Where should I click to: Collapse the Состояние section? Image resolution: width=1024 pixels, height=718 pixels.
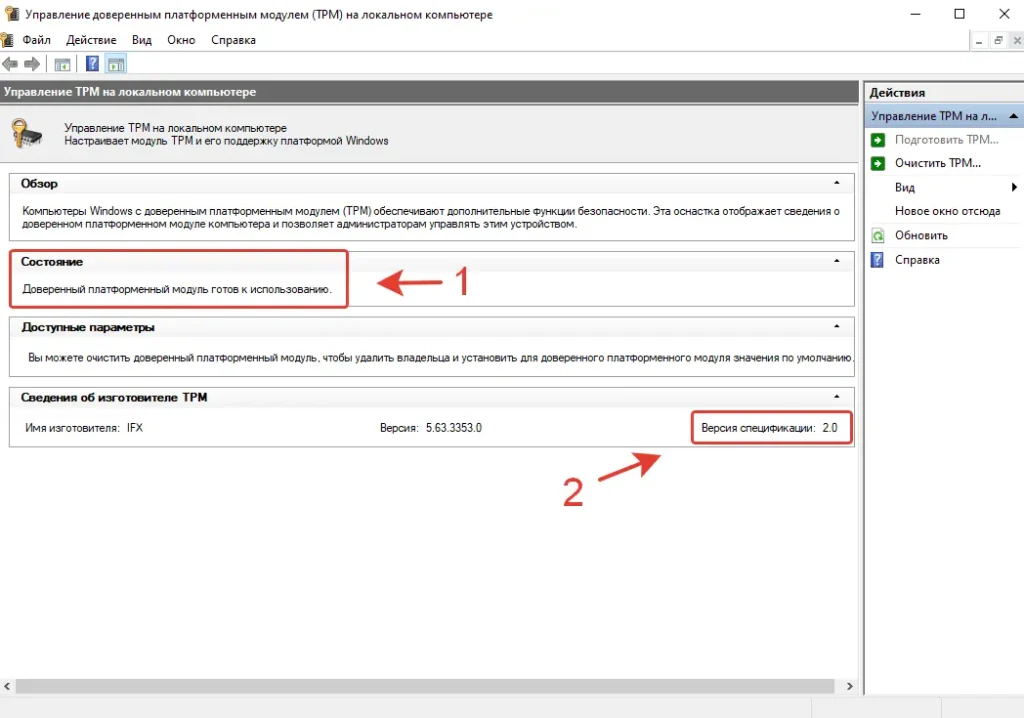(x=836, y=261)
